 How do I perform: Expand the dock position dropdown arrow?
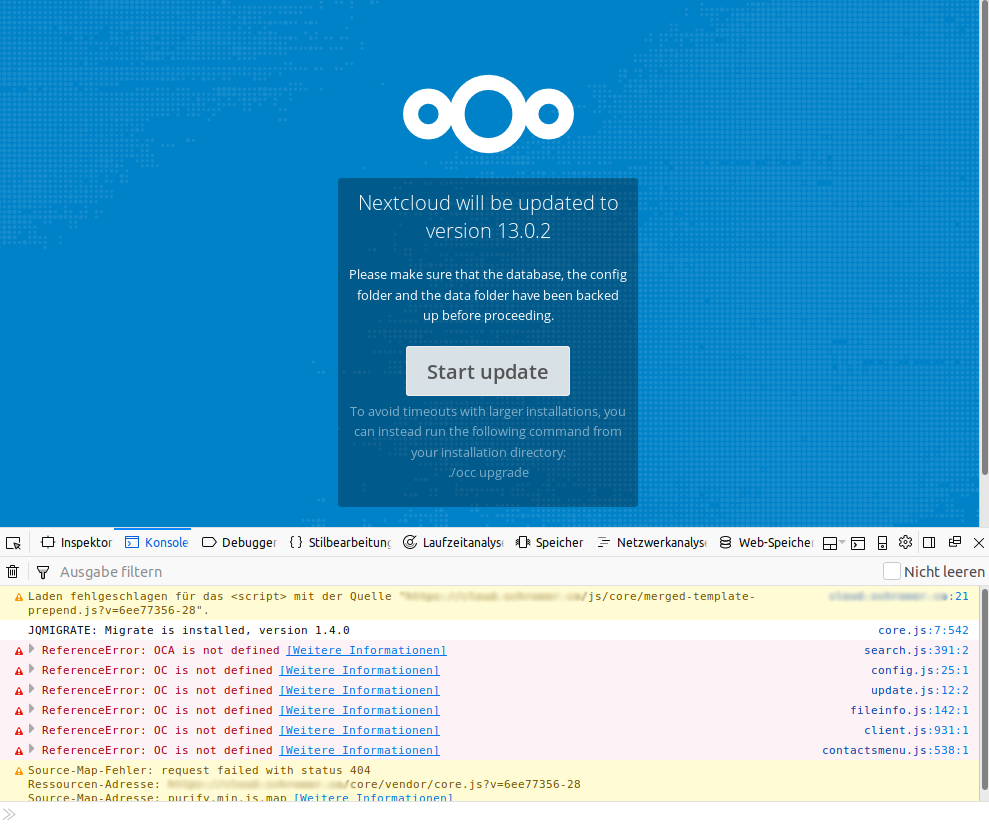(x=841, y=542)
